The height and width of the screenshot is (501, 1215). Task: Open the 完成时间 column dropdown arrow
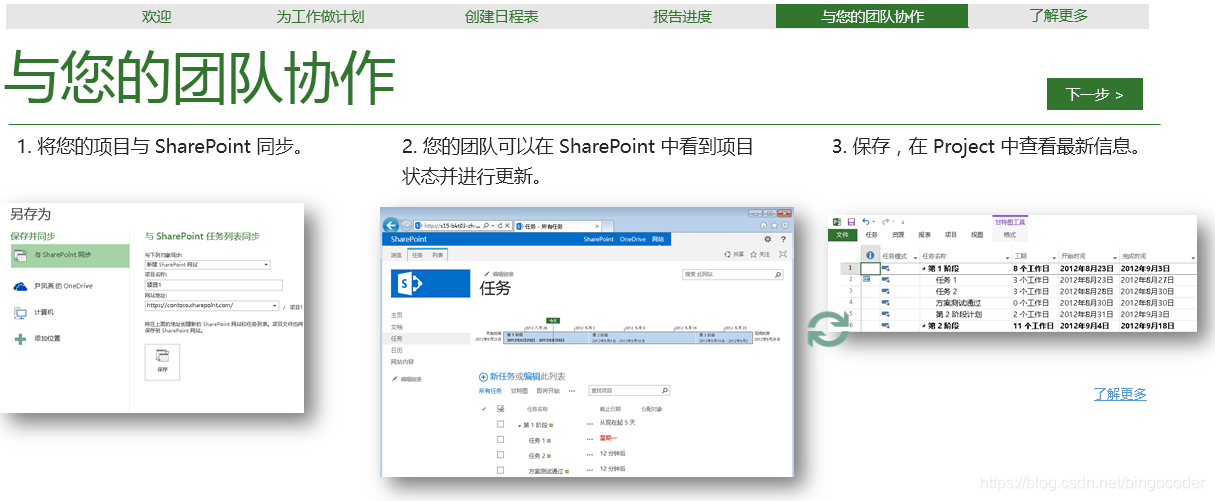click(x=1191, y=258)
